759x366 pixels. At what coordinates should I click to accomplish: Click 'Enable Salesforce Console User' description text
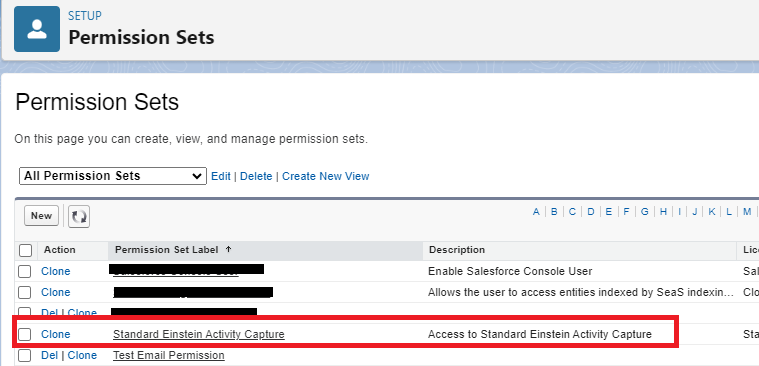(510, 272)
